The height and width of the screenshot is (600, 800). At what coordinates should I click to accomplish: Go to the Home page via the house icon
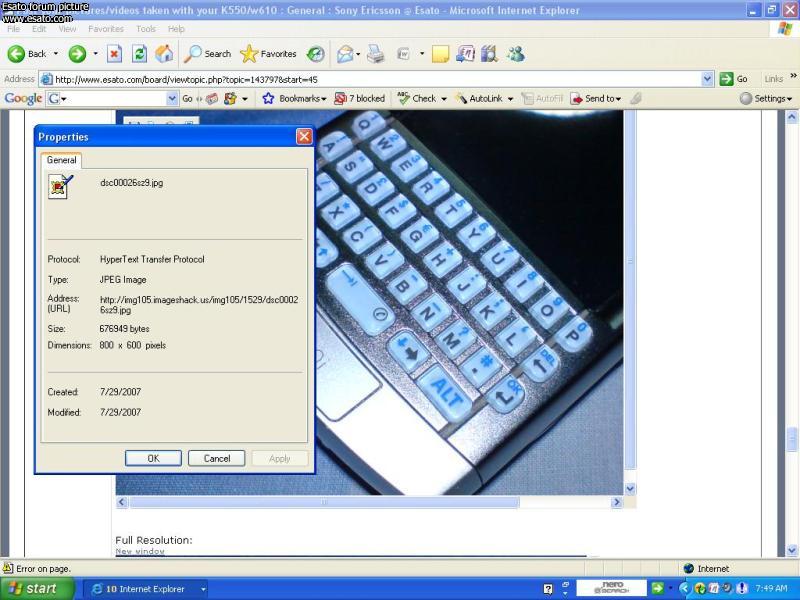(x=164, y=54)
